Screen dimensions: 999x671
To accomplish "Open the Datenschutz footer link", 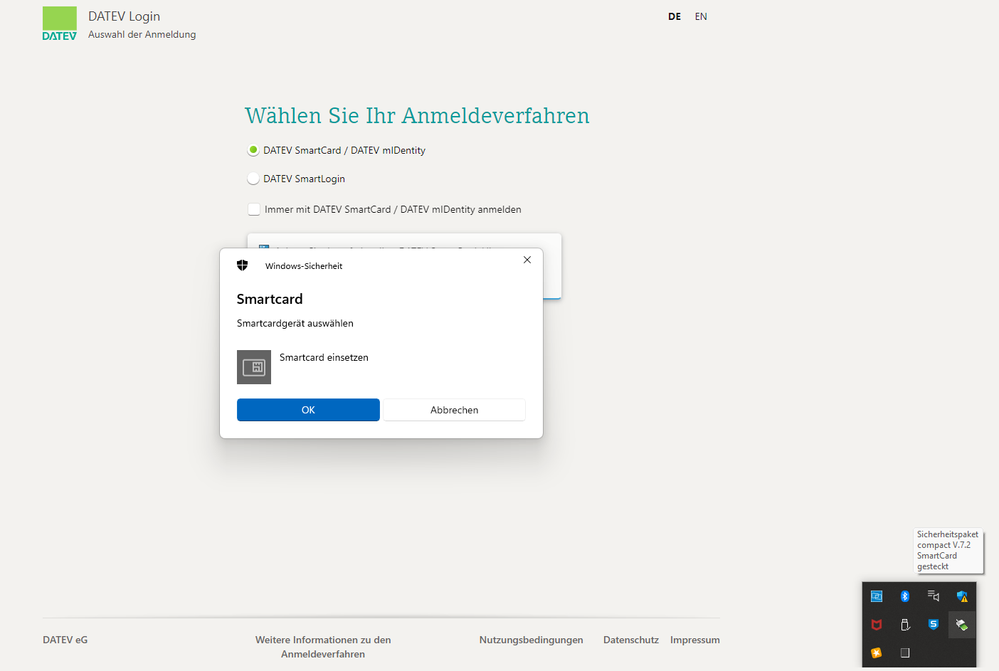I will point(631,640).
